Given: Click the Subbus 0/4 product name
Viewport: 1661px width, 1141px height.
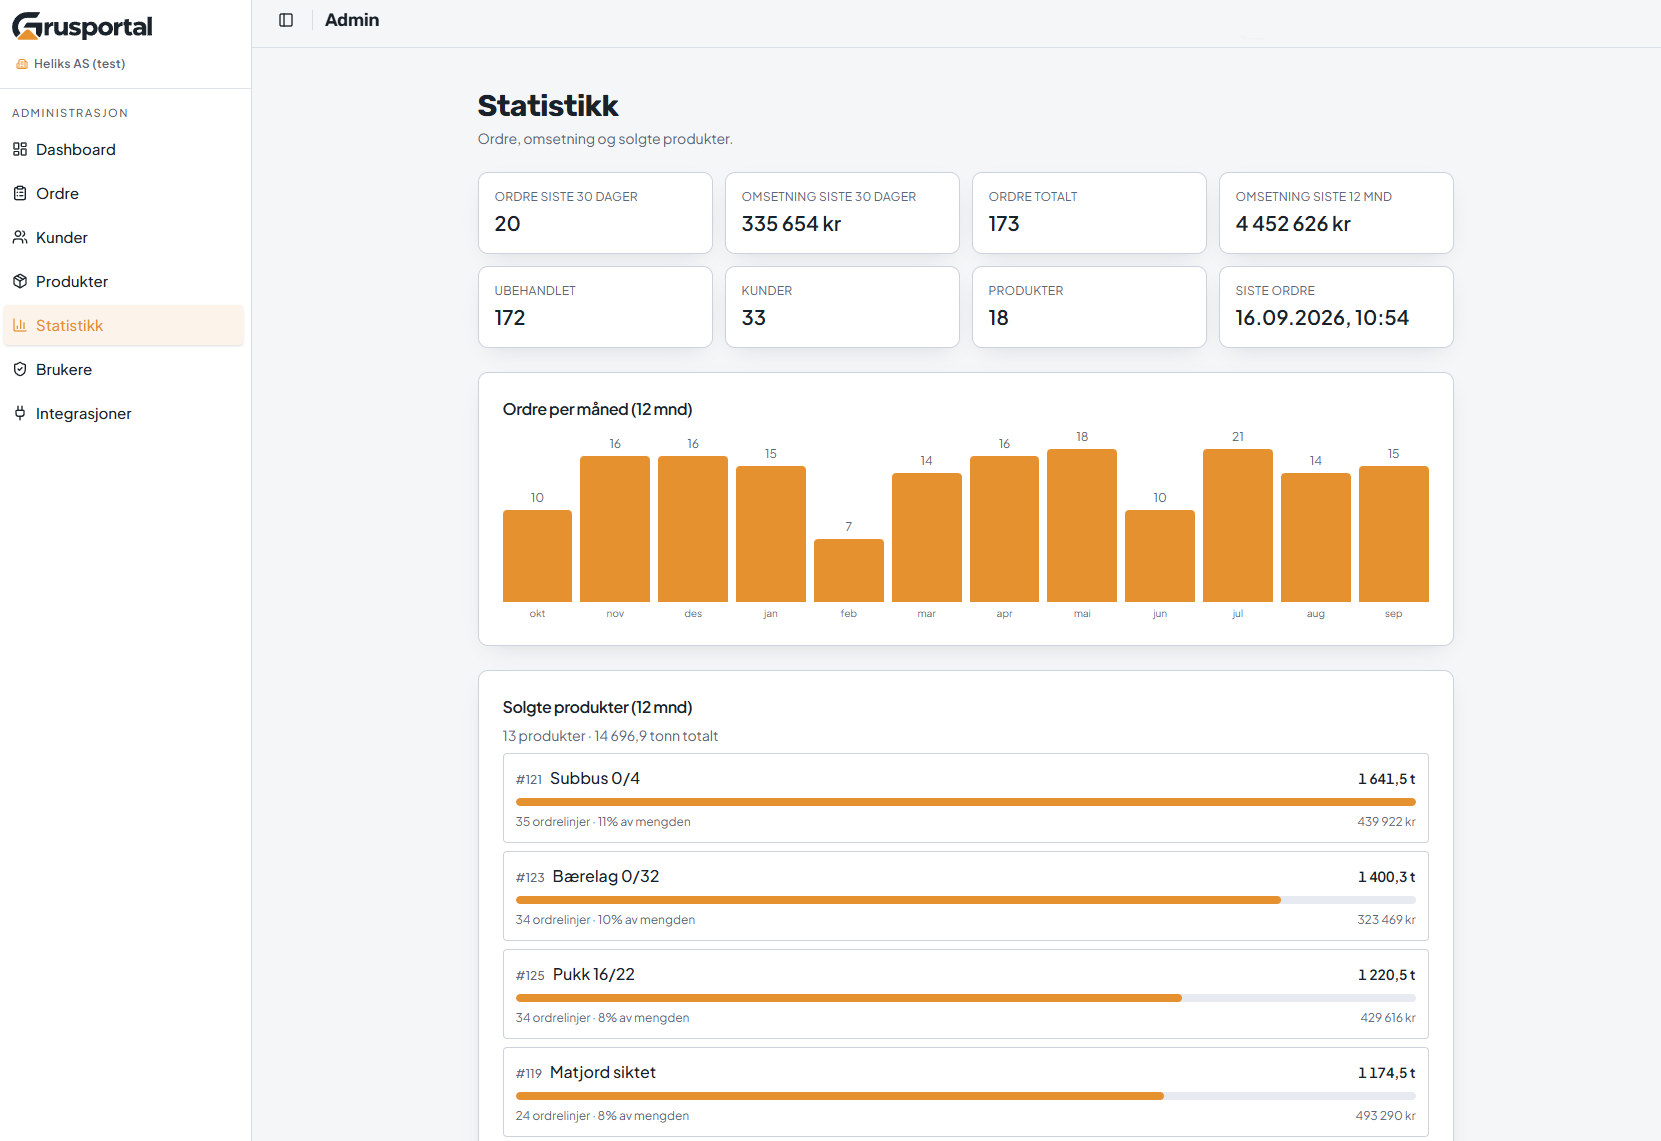Looking at the screenshot, I should pyautogui.click(x=595, y=779).
